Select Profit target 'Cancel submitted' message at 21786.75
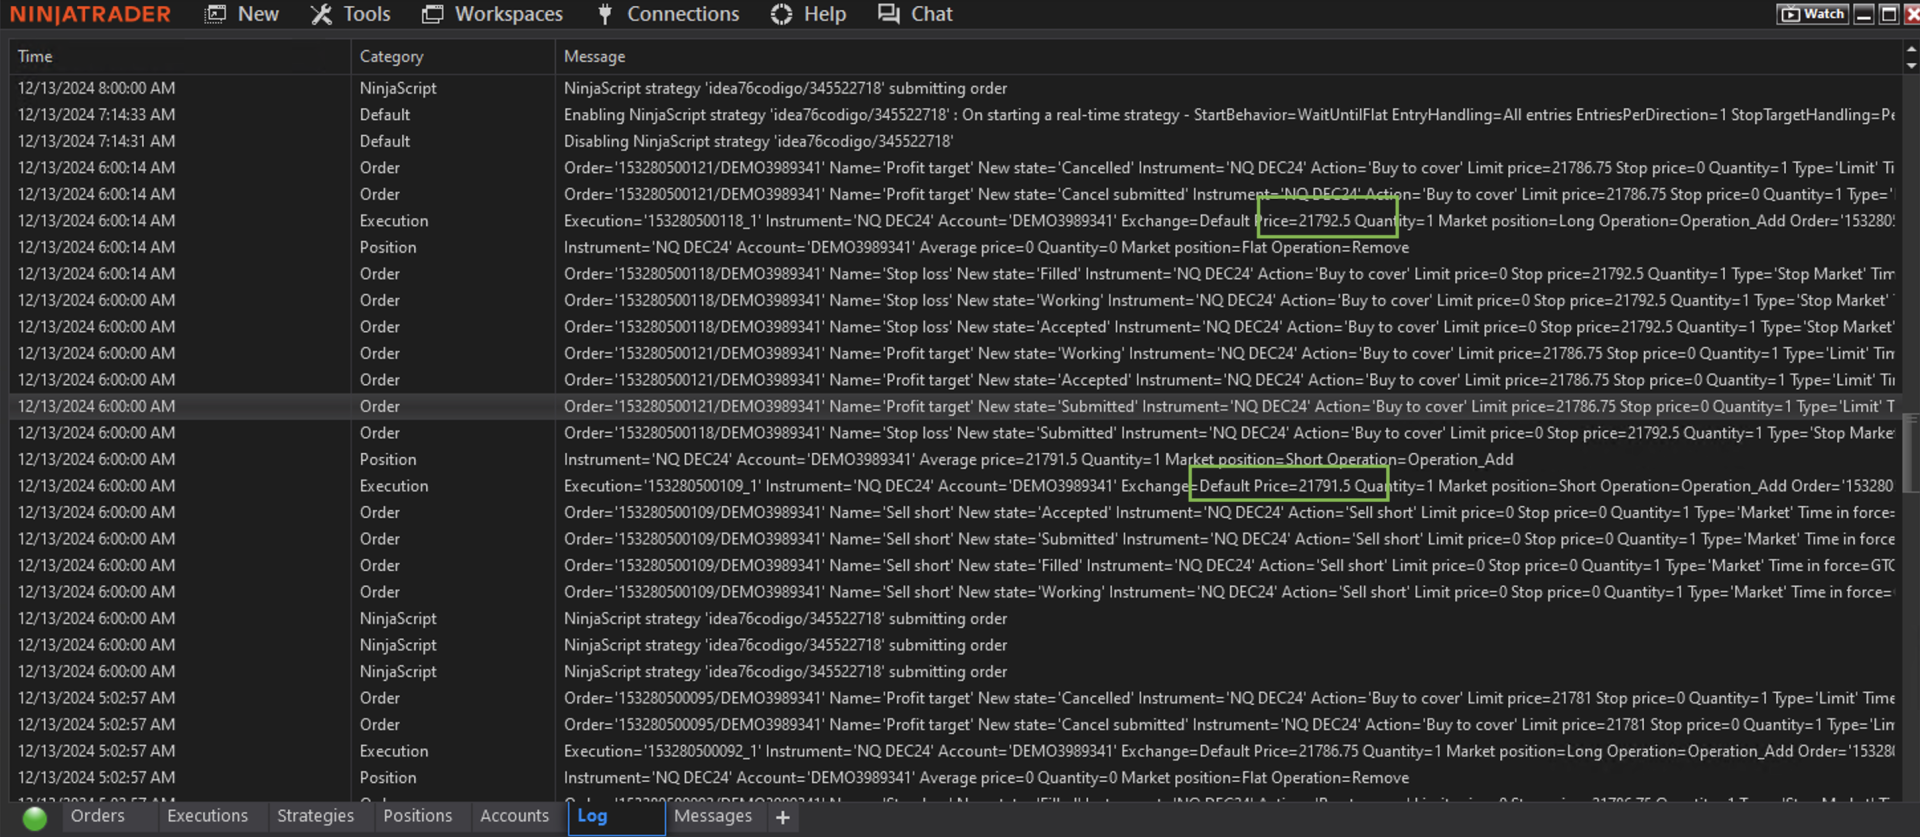The image size is (1920, 837). coord(1228,194)
